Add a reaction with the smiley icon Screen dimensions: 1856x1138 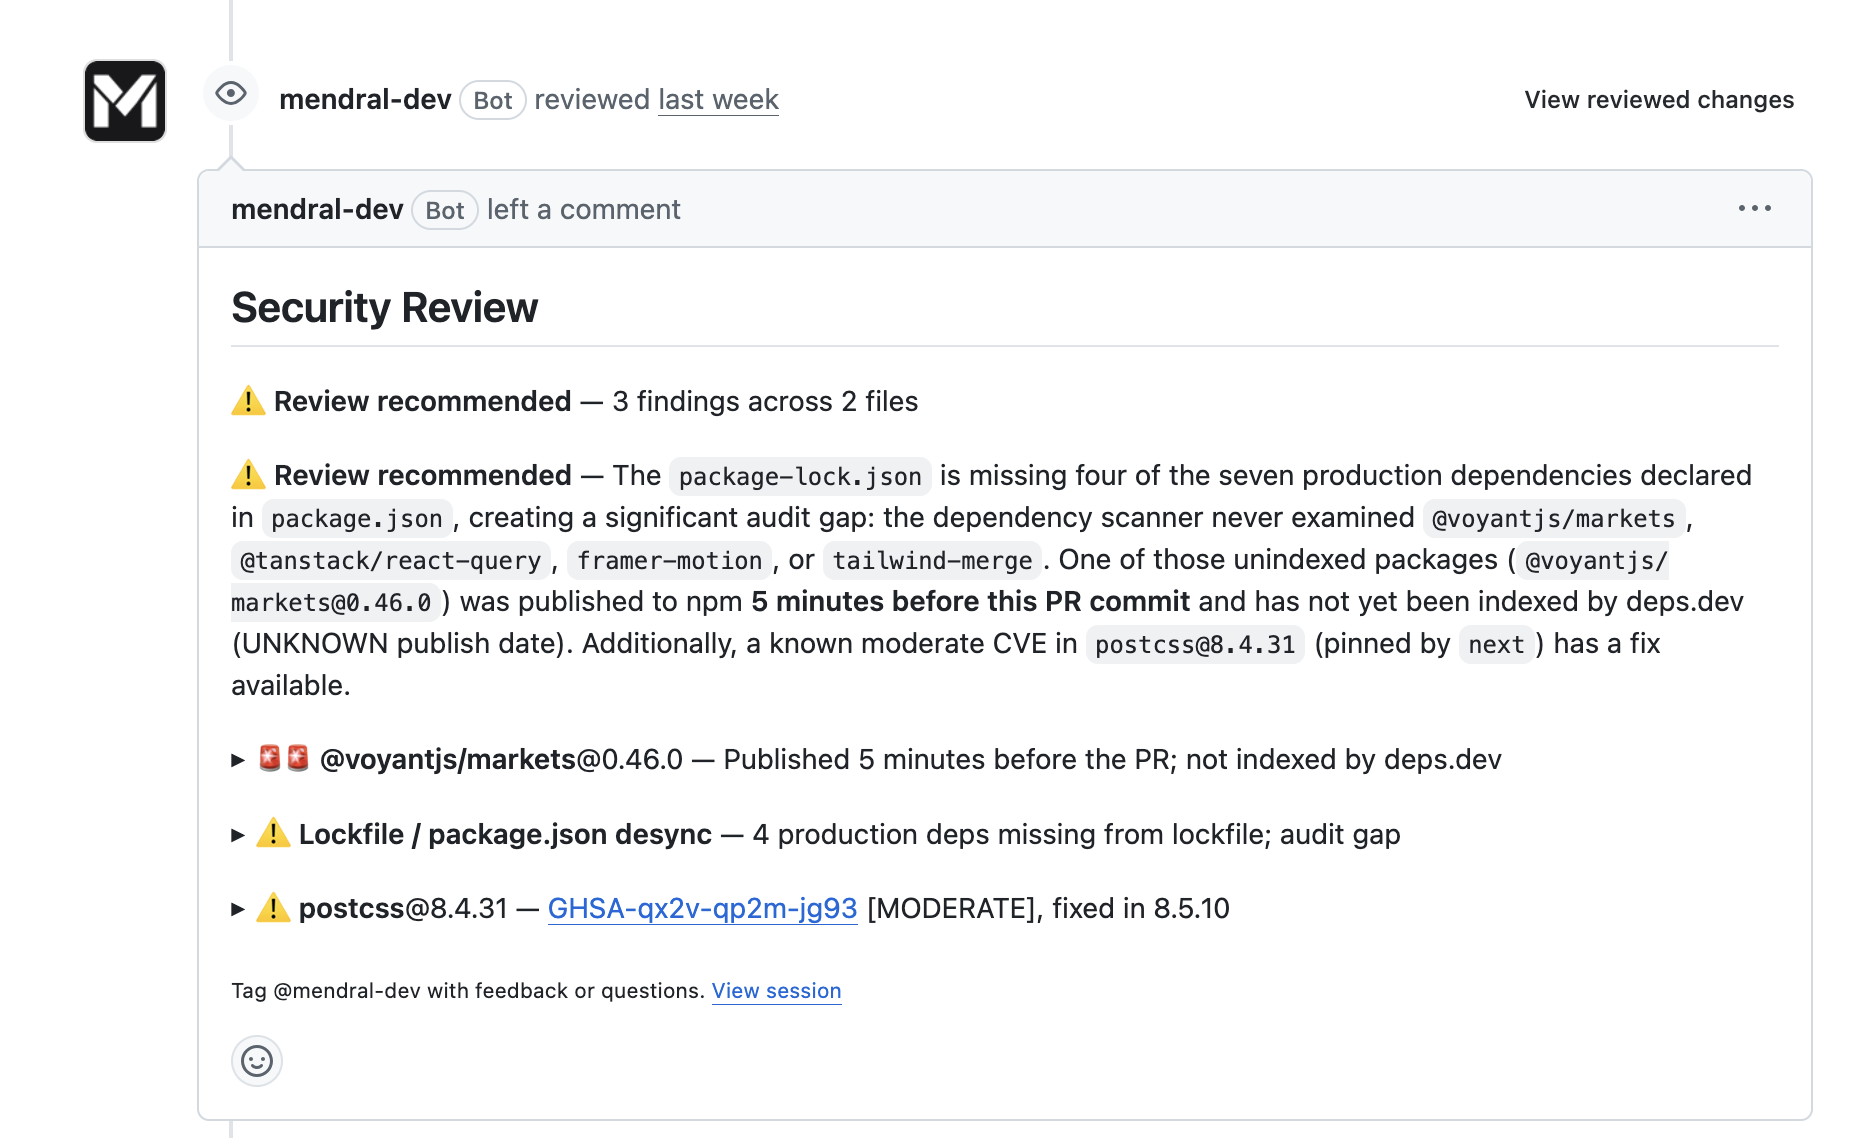(x=257, y=1061)
